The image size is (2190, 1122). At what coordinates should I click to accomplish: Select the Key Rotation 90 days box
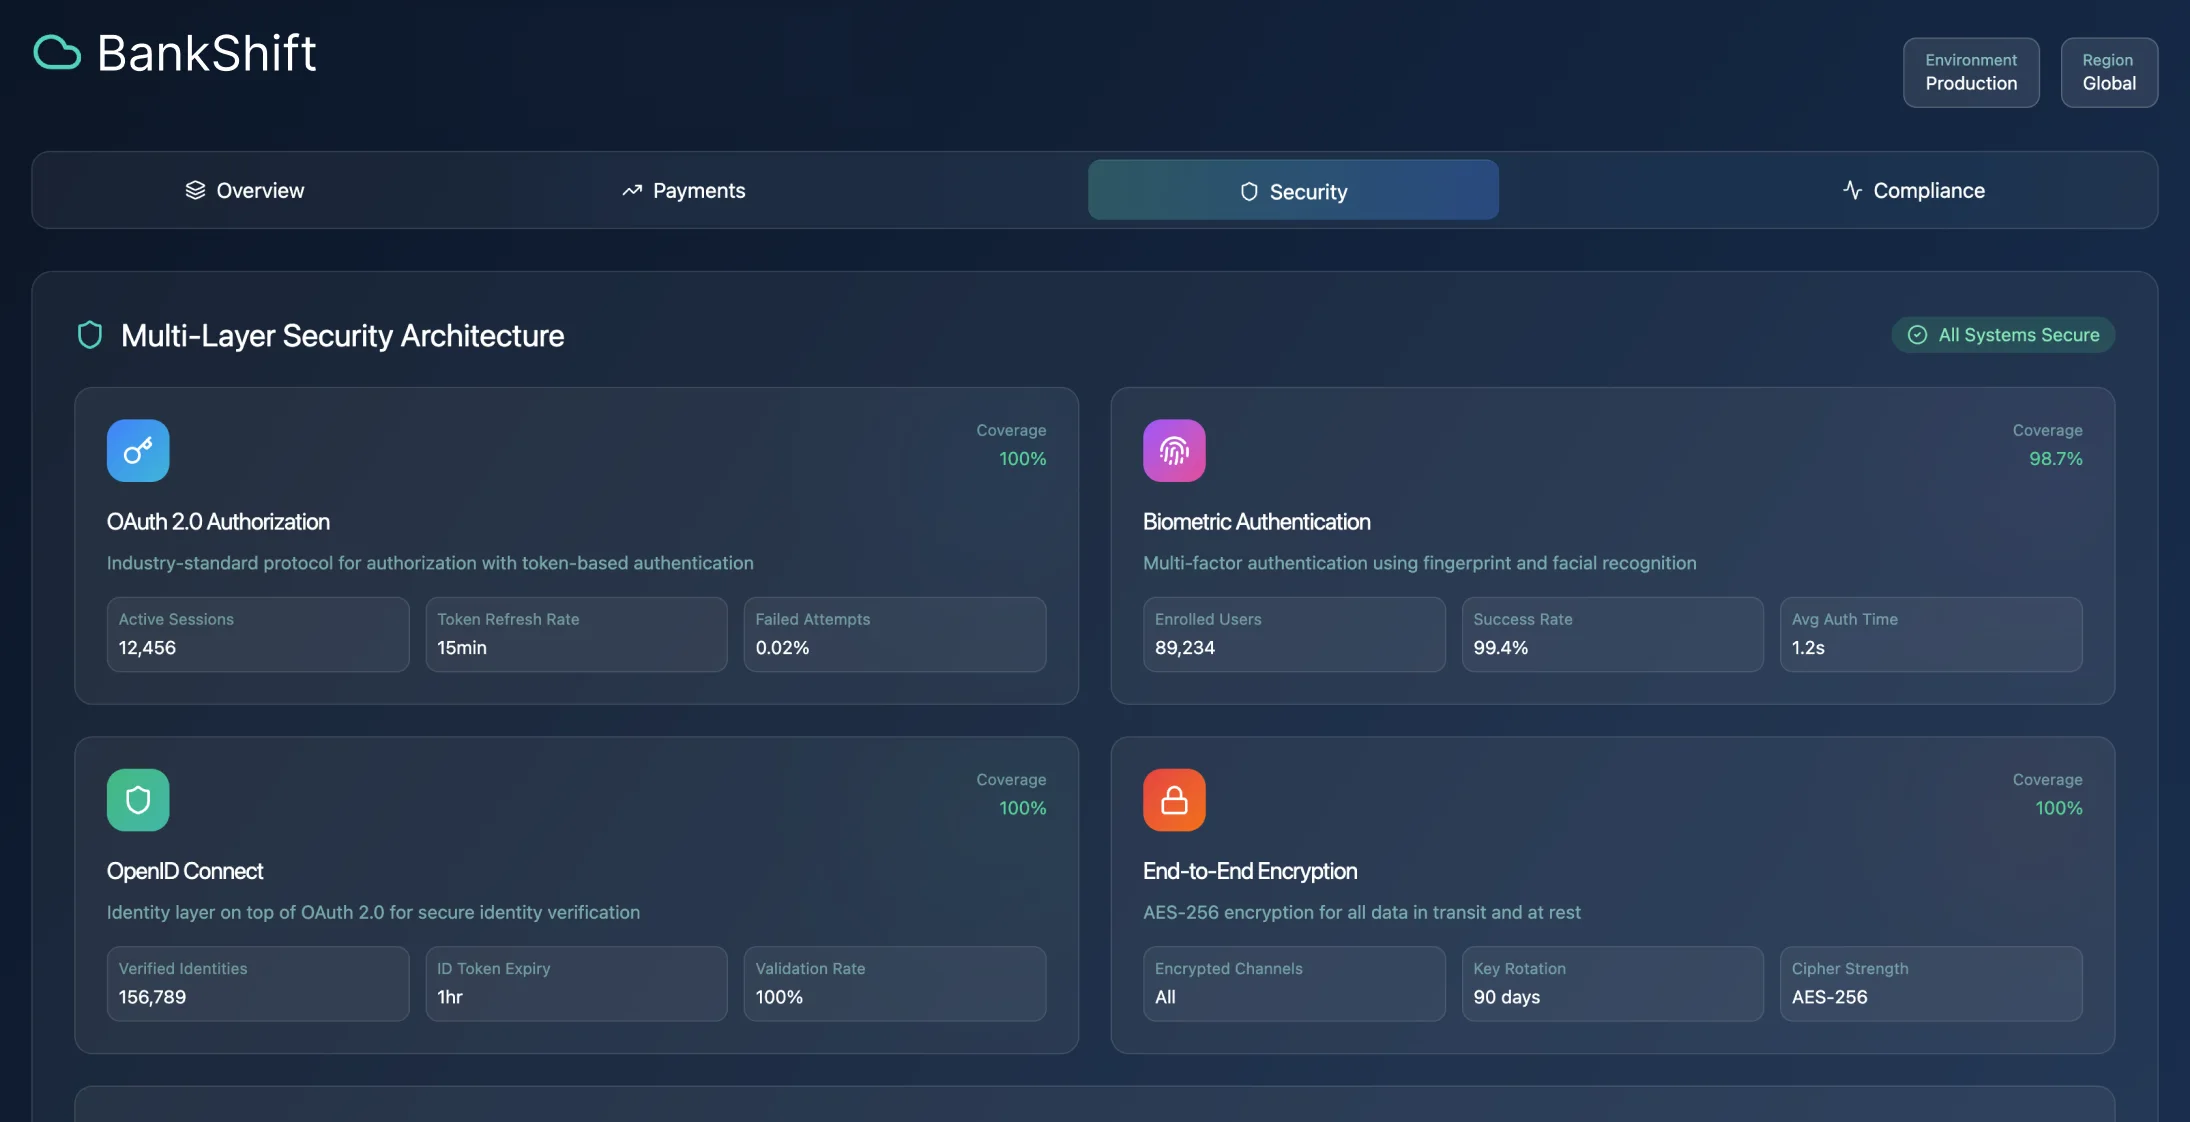(1612, 983)
